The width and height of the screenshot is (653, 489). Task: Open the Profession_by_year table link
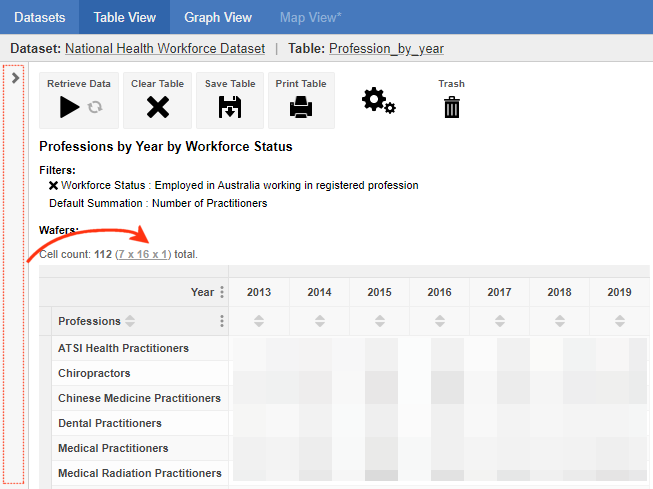[x=386, y=48]
